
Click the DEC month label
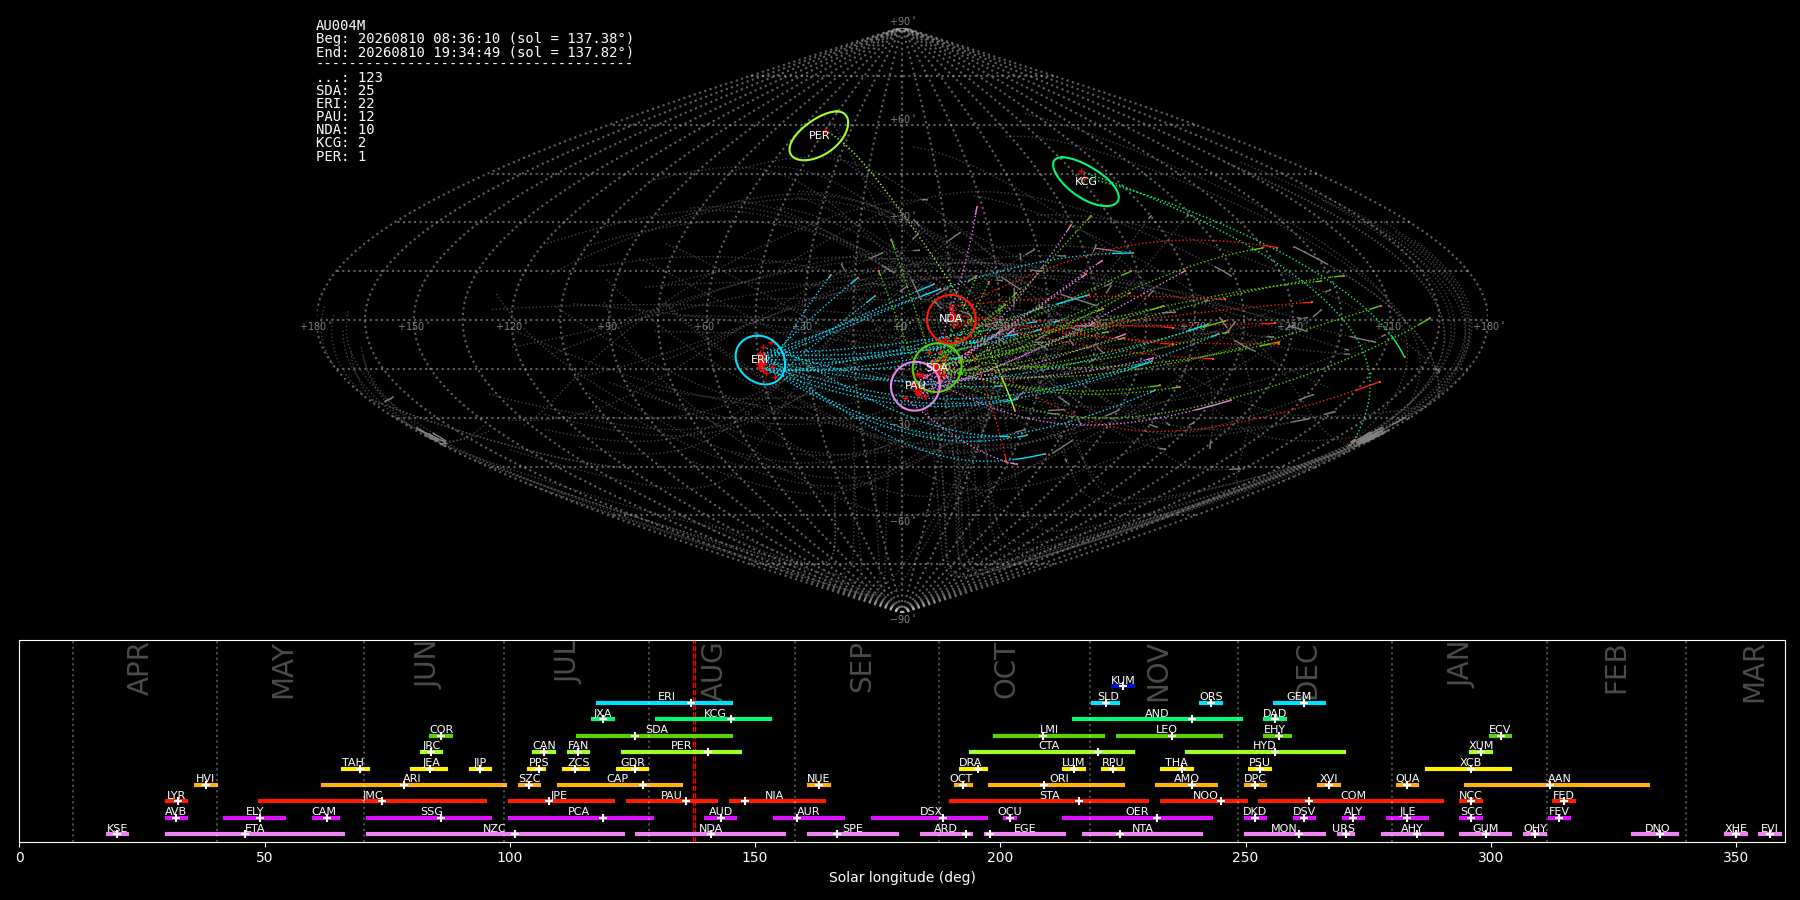click(1307, 672)
